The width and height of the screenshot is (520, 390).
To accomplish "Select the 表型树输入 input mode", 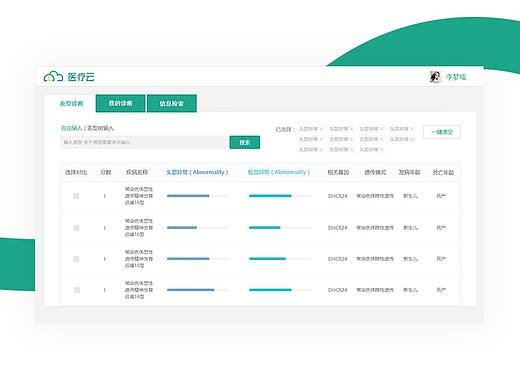I will (x=100, y=128).
